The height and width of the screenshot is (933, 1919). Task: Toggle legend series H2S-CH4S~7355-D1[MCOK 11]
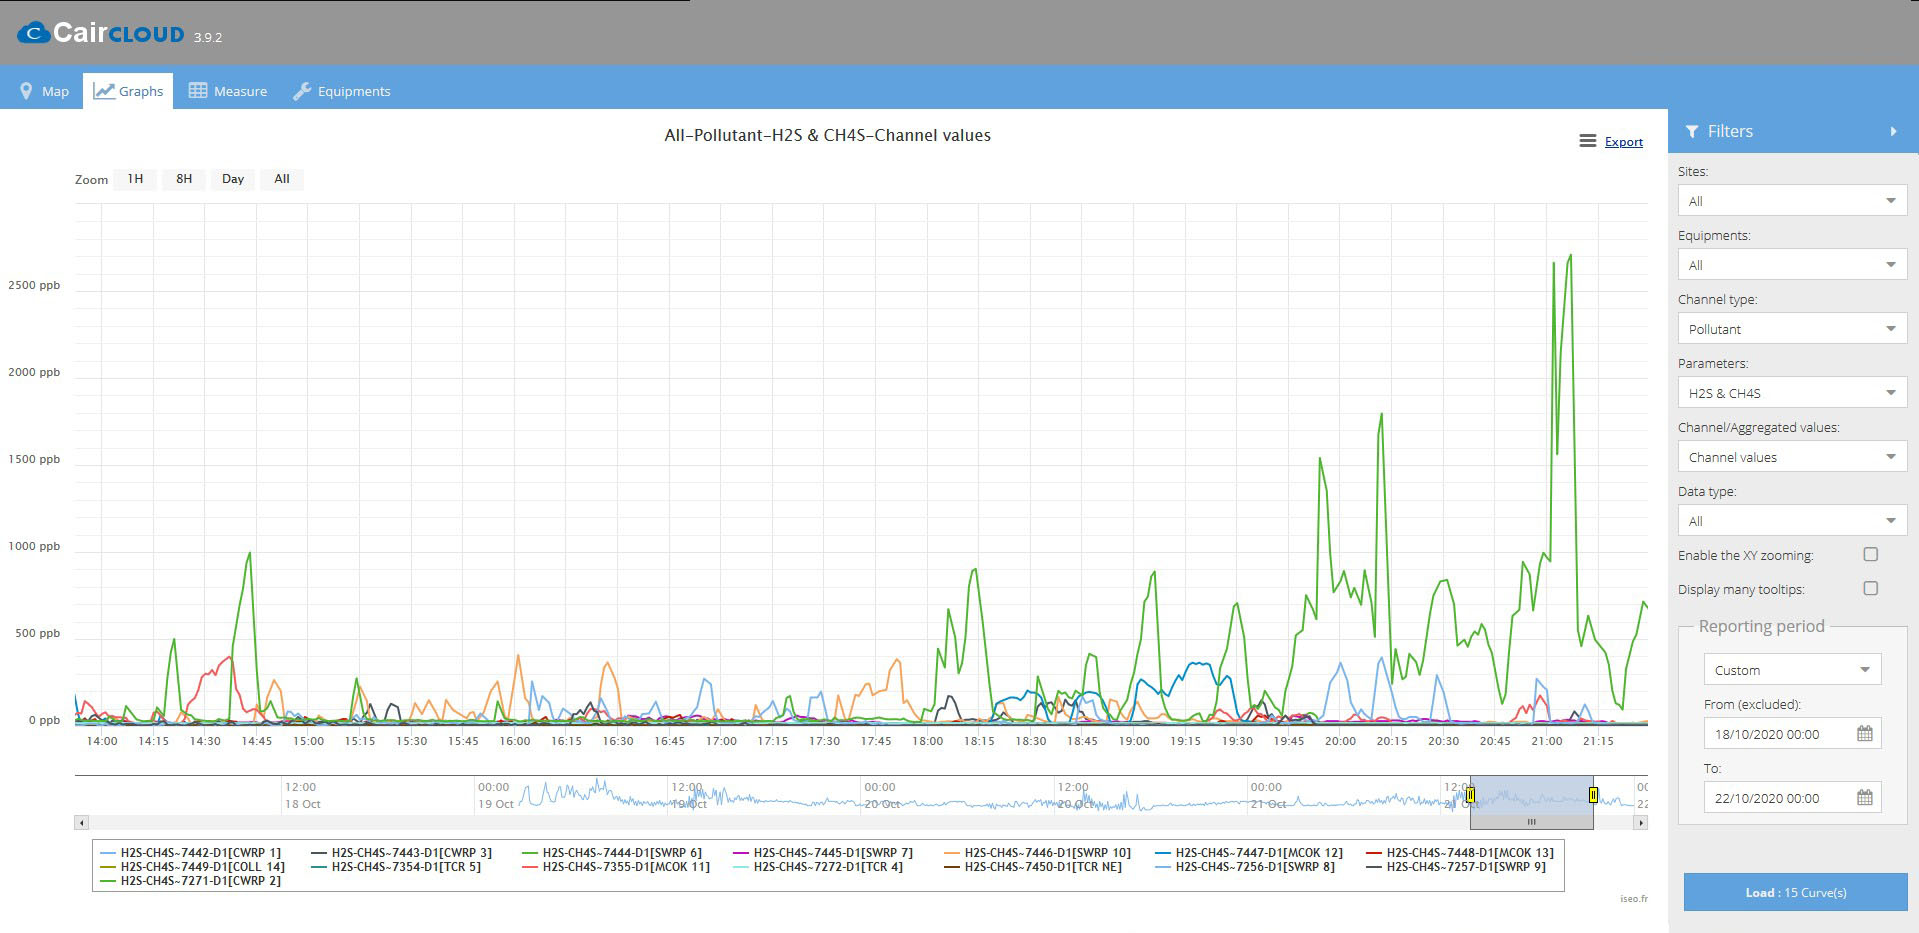coord(616,867)
